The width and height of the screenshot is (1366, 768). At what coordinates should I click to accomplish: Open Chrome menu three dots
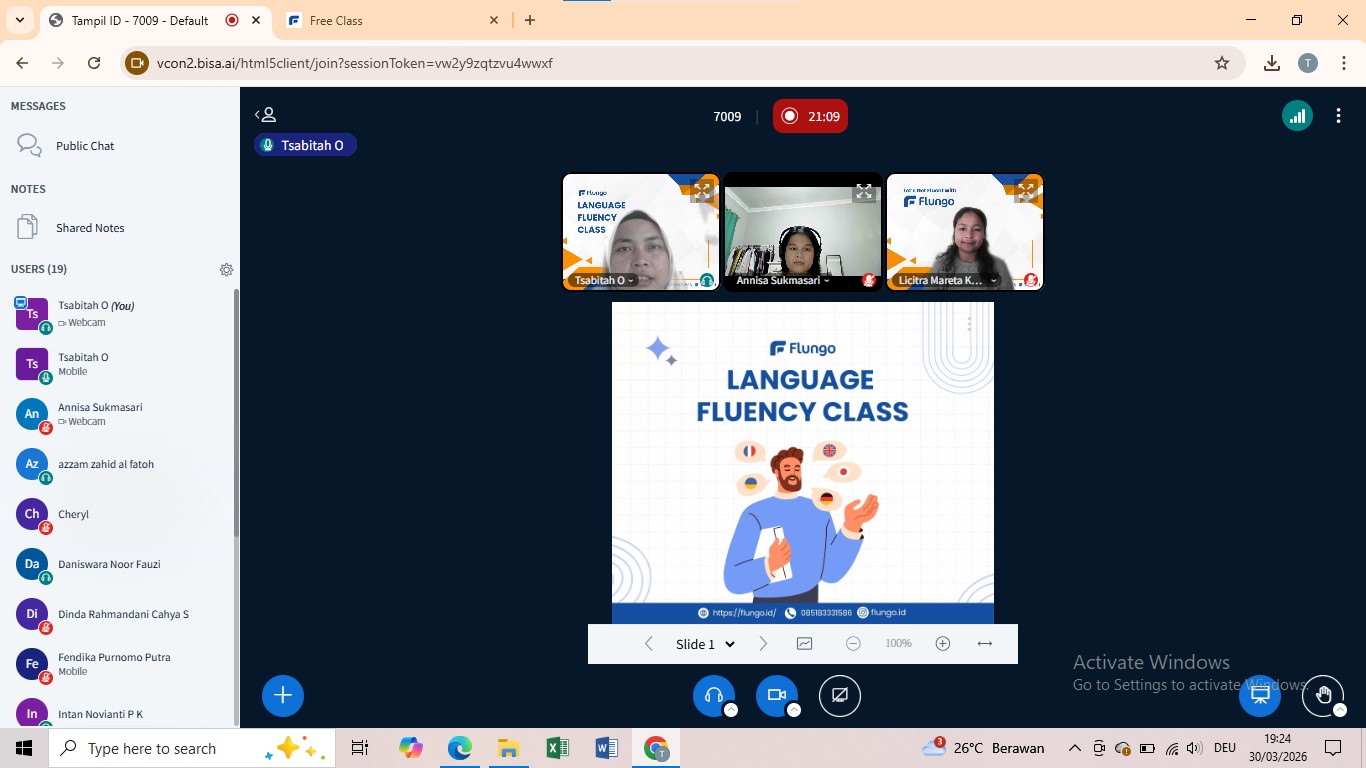(1343, 63)
